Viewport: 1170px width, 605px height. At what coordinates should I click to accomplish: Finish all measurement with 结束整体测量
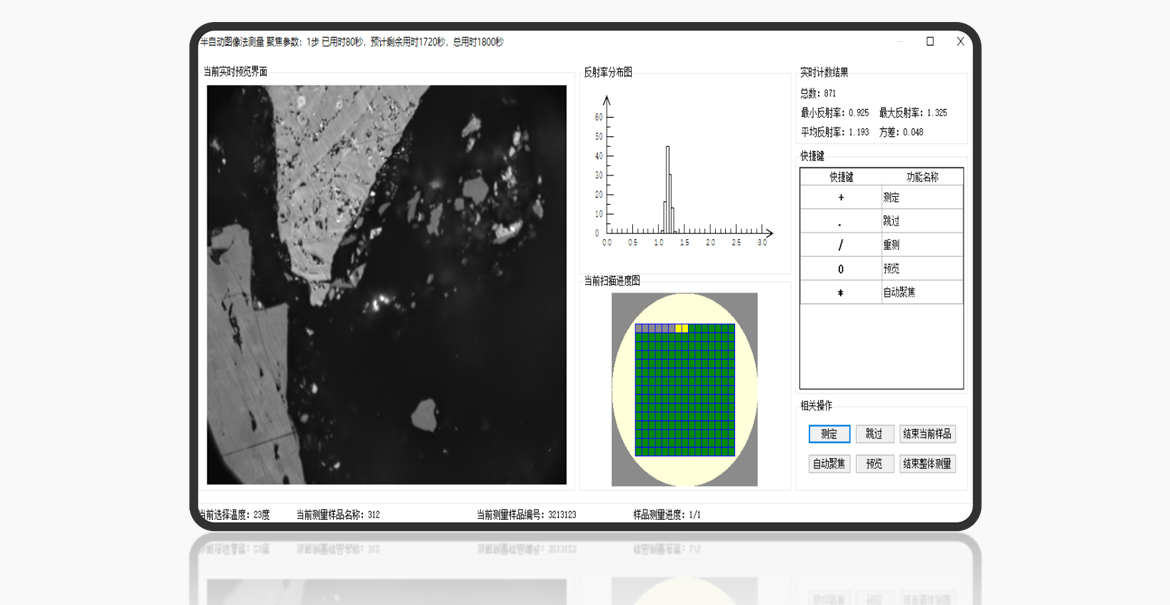coord(927,463)
